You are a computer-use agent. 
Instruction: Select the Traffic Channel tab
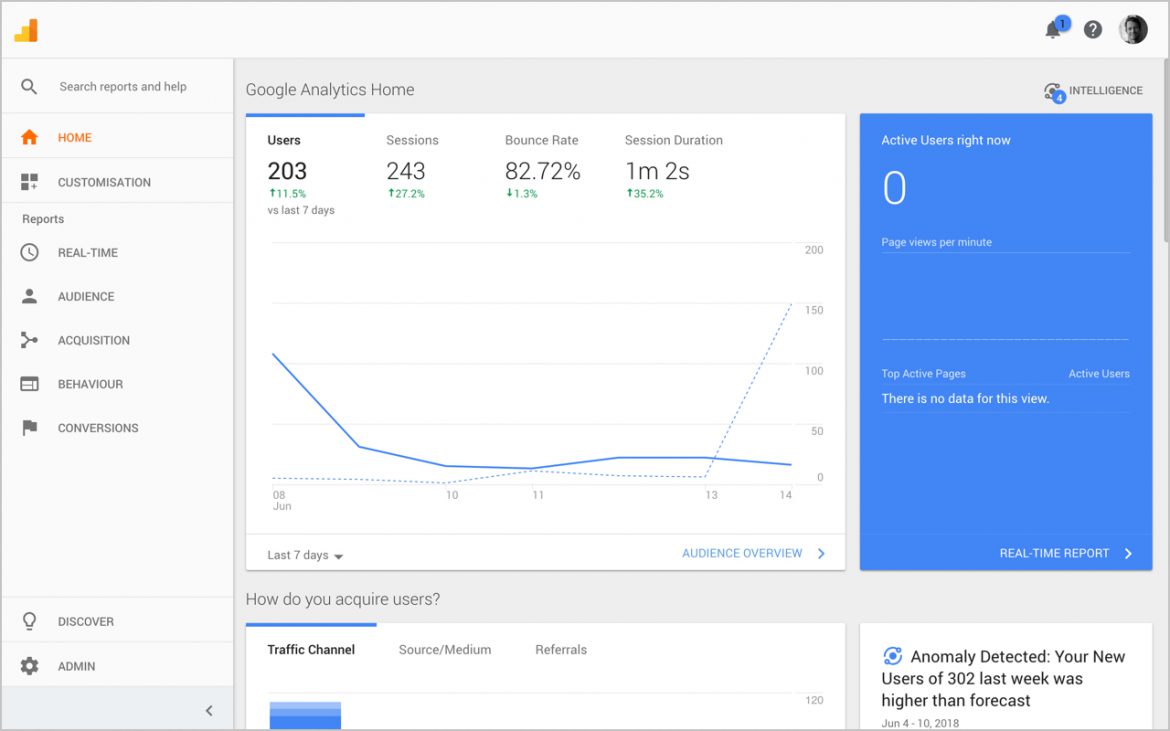pos(311,650)
